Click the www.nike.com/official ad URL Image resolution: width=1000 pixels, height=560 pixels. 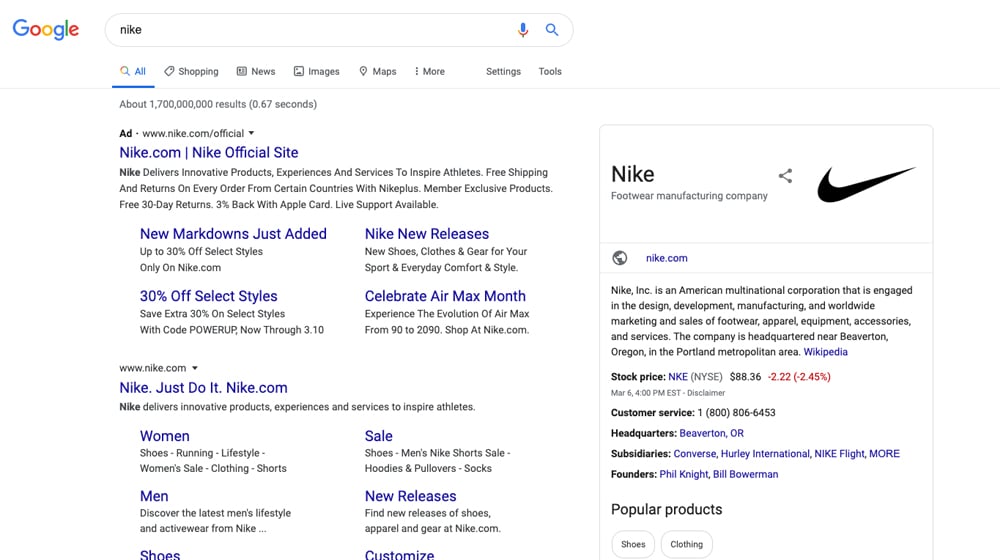pos(193,133)
